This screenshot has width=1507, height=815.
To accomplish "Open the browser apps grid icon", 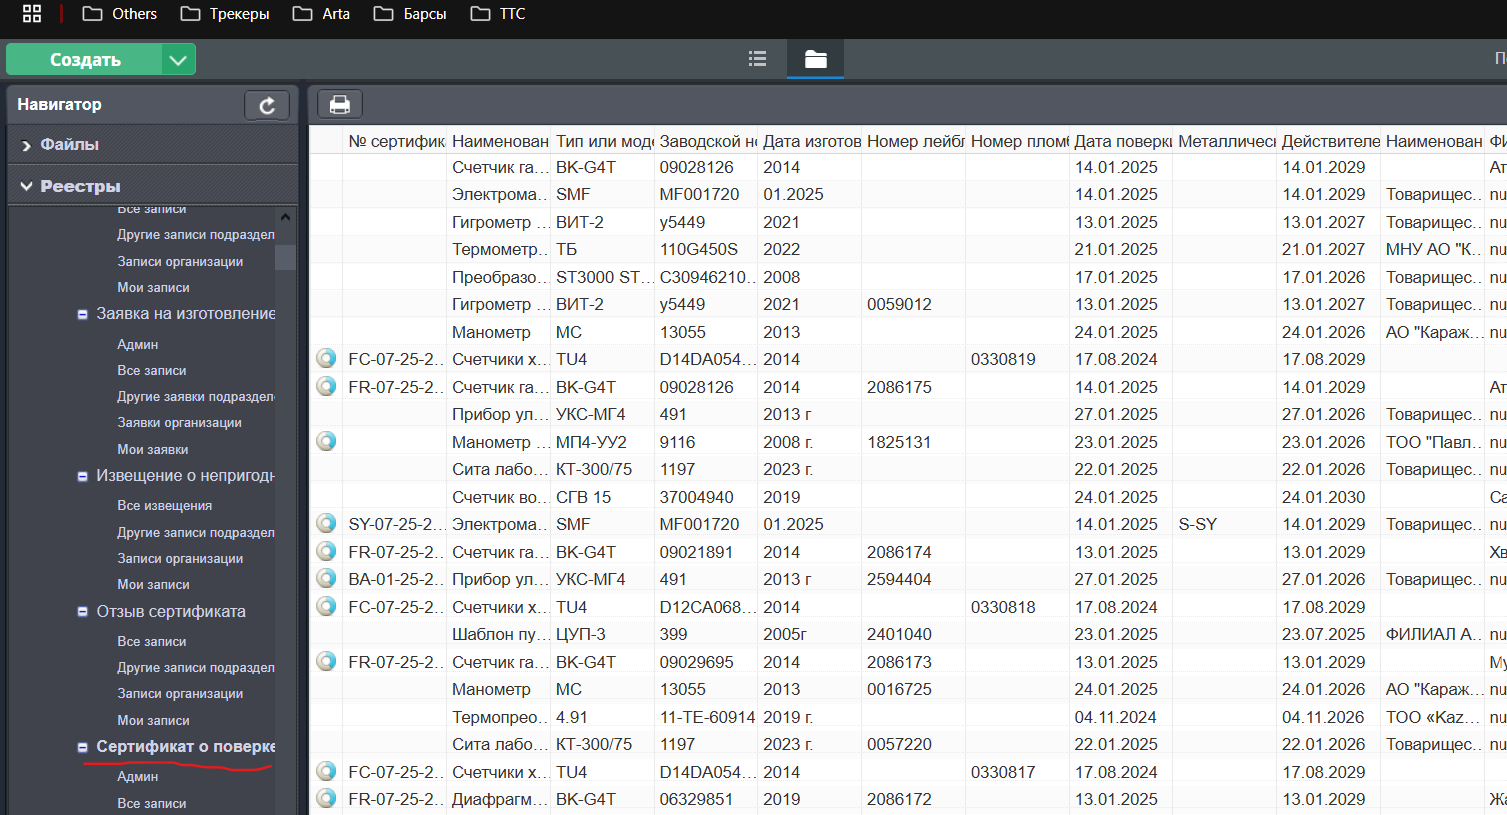I will pos(32,14).
